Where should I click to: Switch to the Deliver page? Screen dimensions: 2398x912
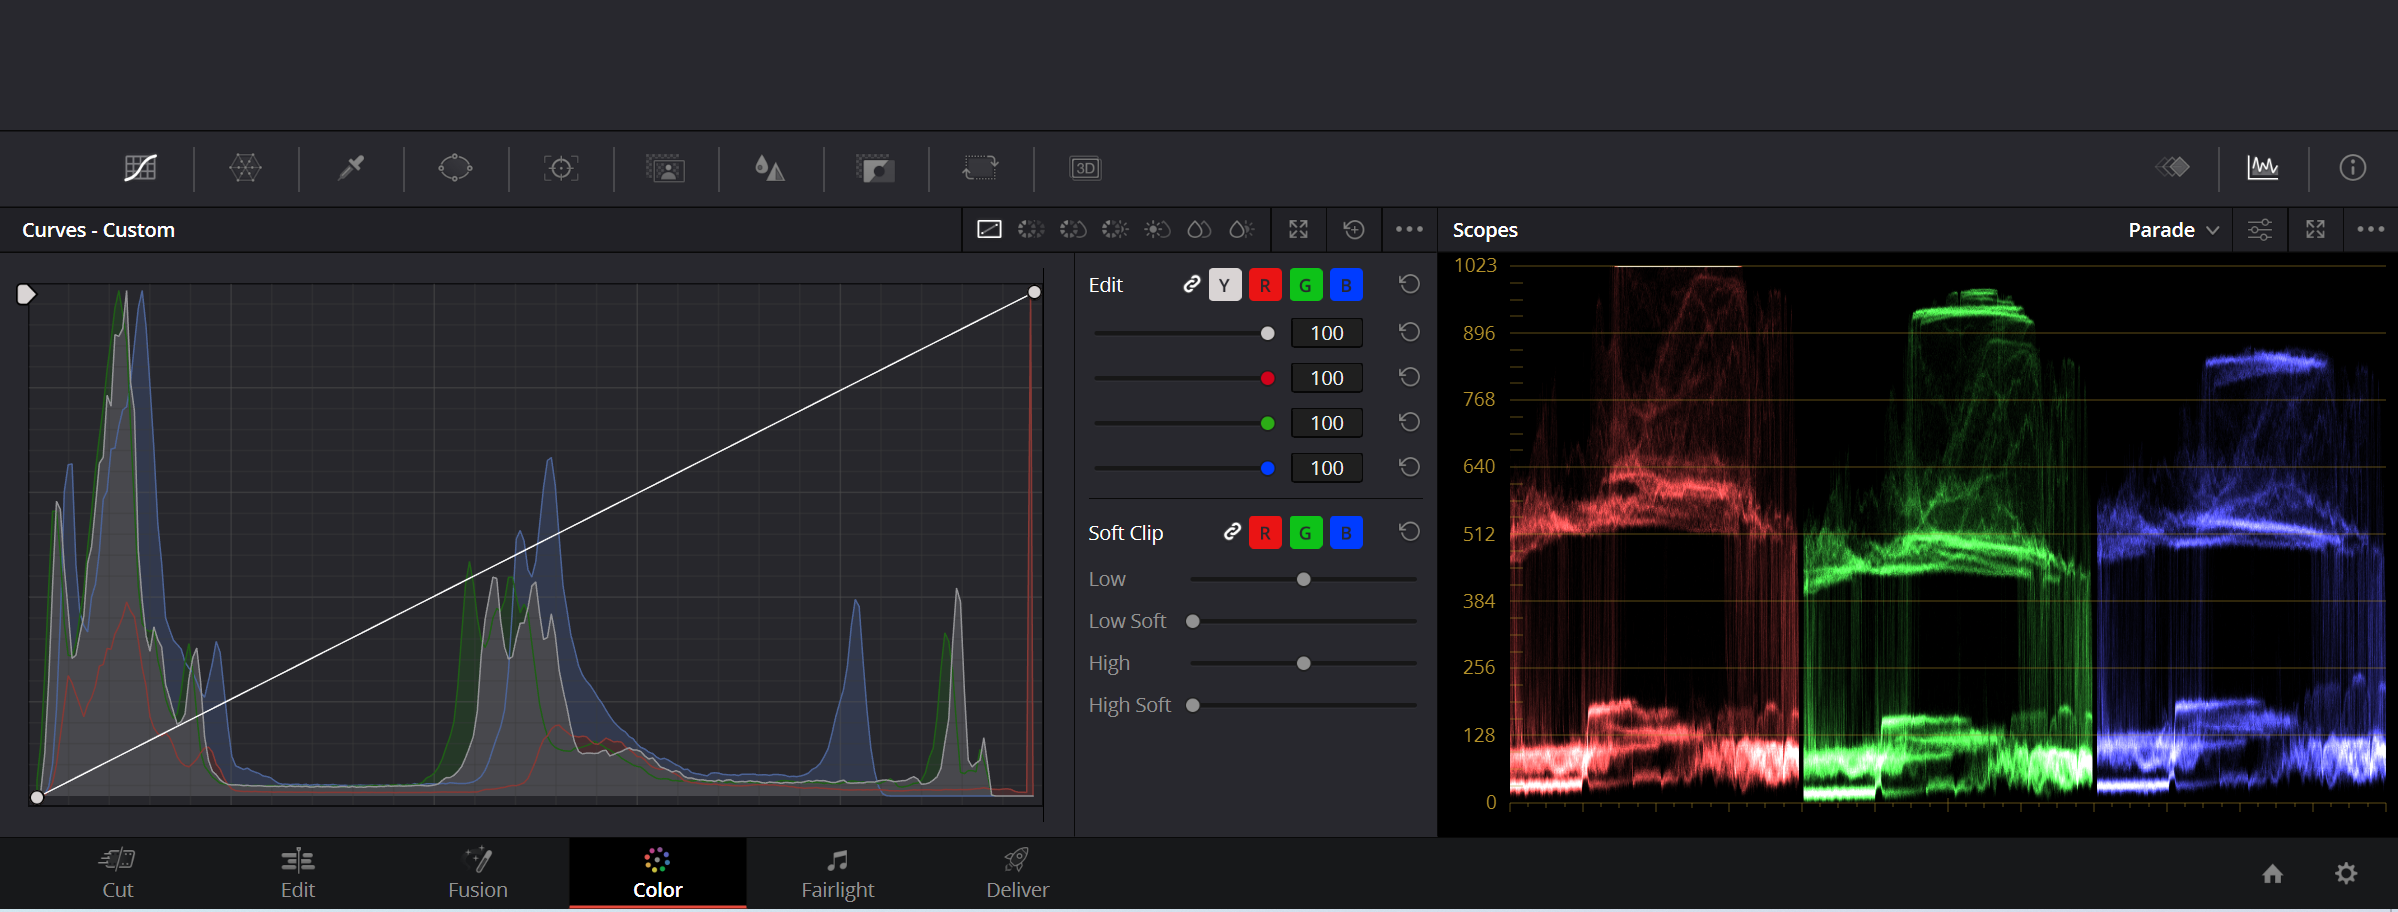(1018, 873)
